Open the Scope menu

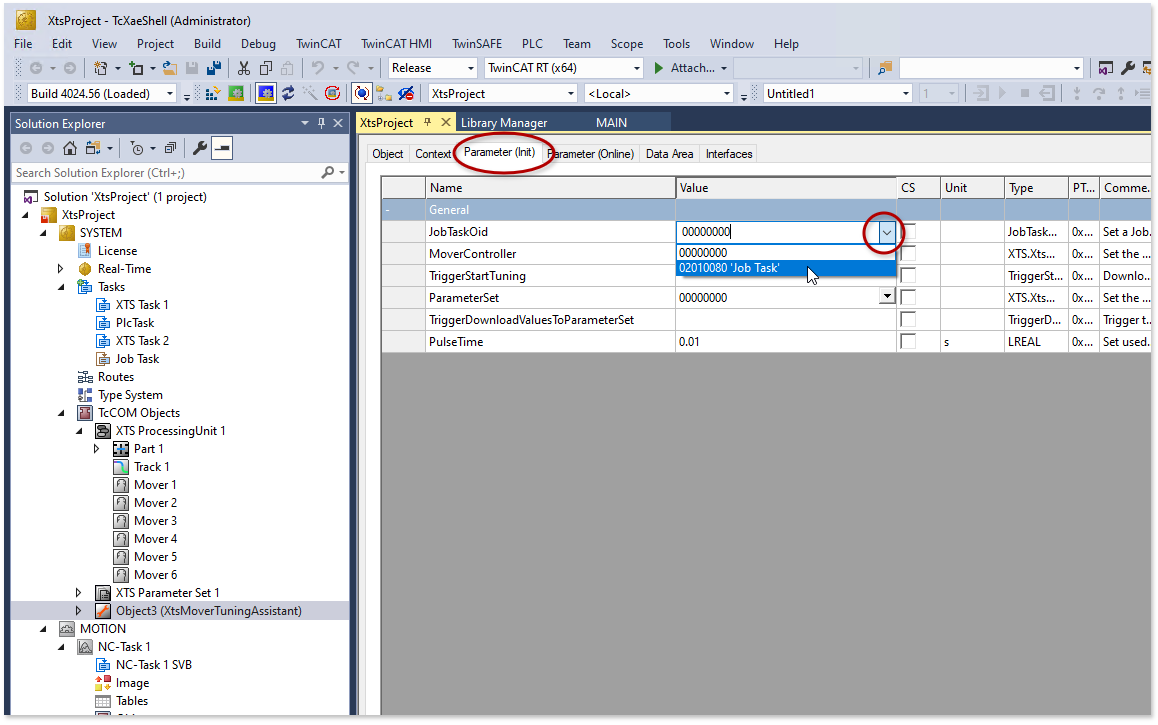coord(626,44)
